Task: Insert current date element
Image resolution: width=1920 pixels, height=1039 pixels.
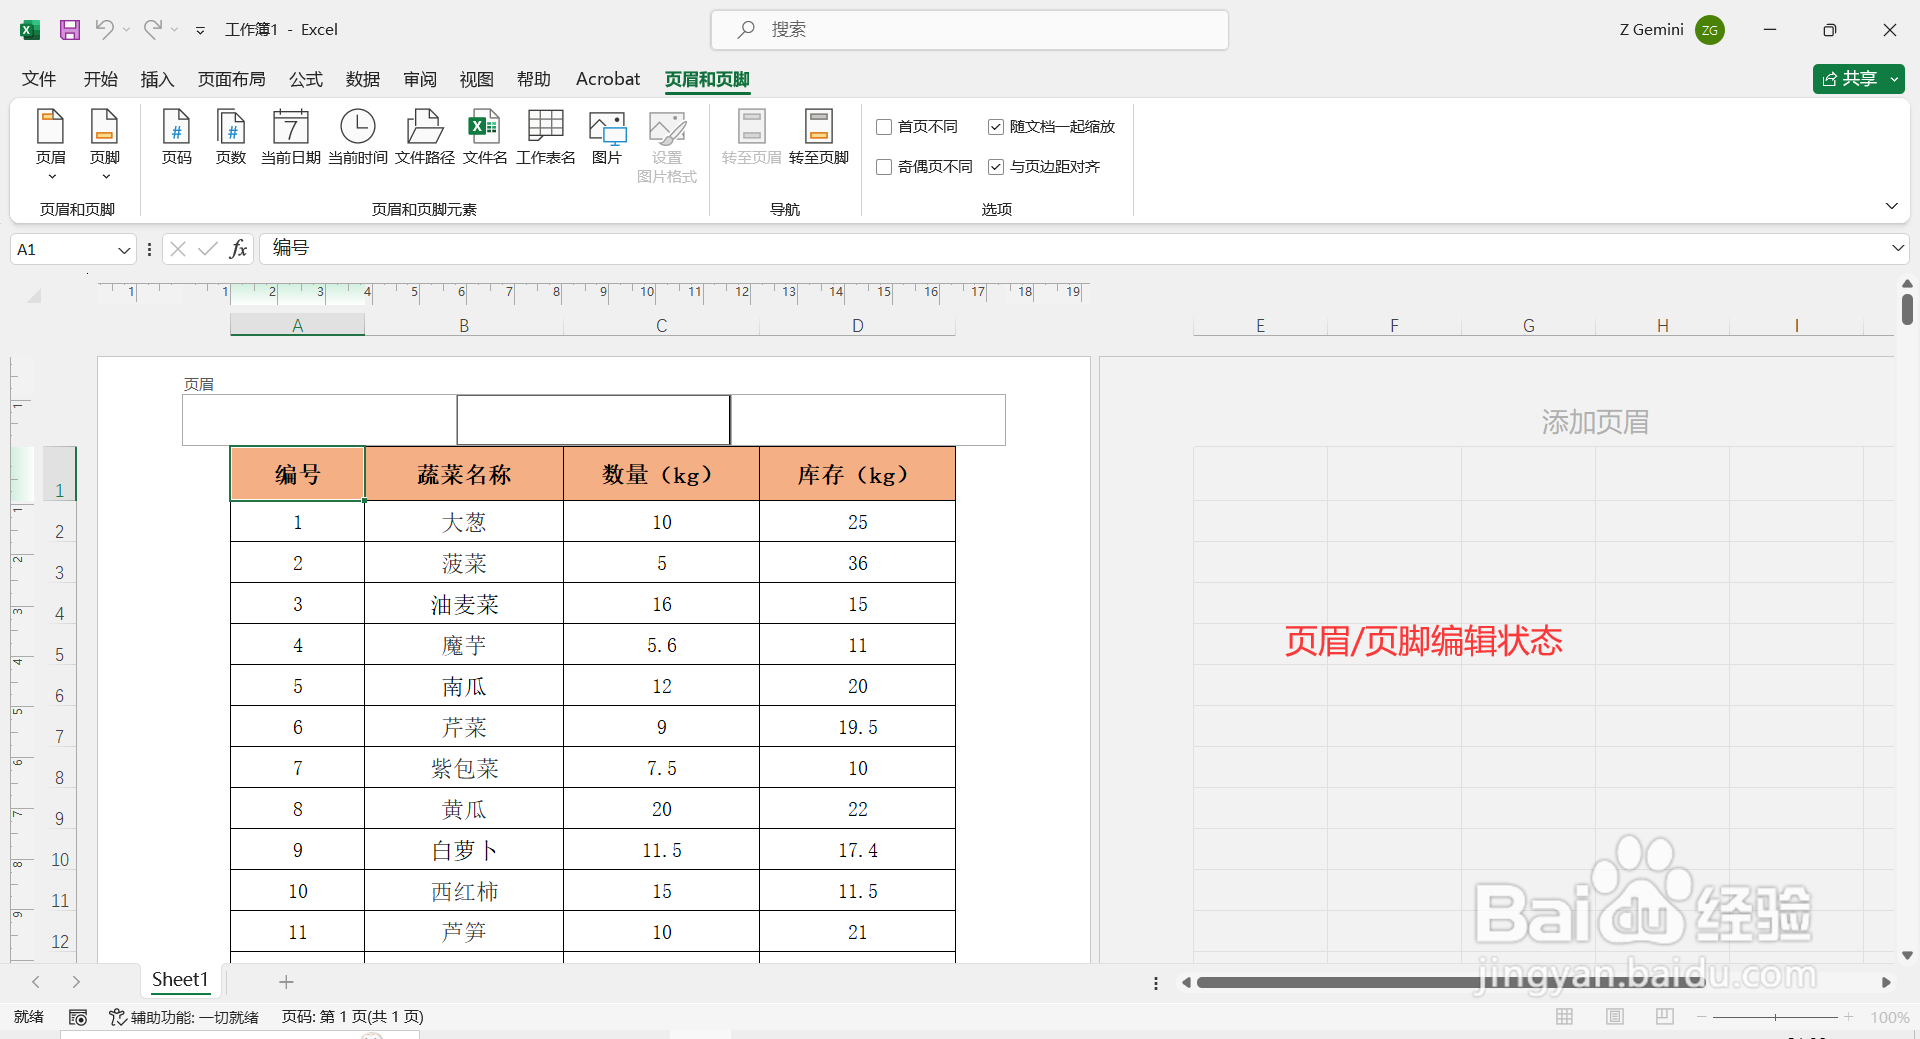Action: [291, 138]
